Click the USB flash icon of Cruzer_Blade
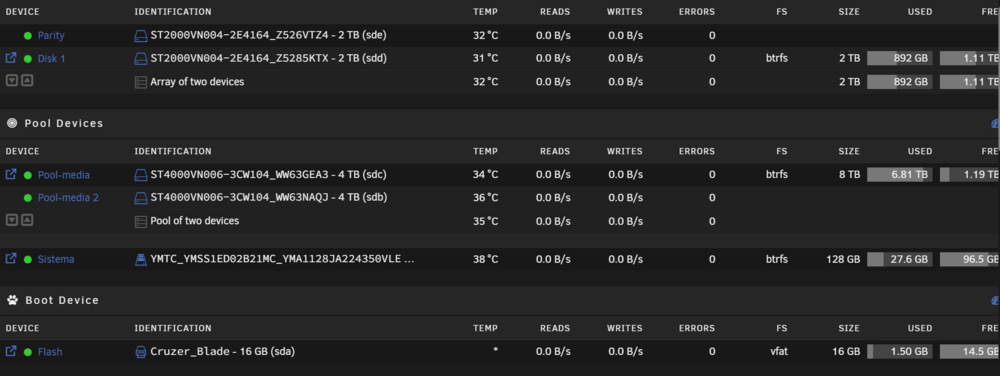The height and width of the screenshot is (376, 1000). point(140,352)
